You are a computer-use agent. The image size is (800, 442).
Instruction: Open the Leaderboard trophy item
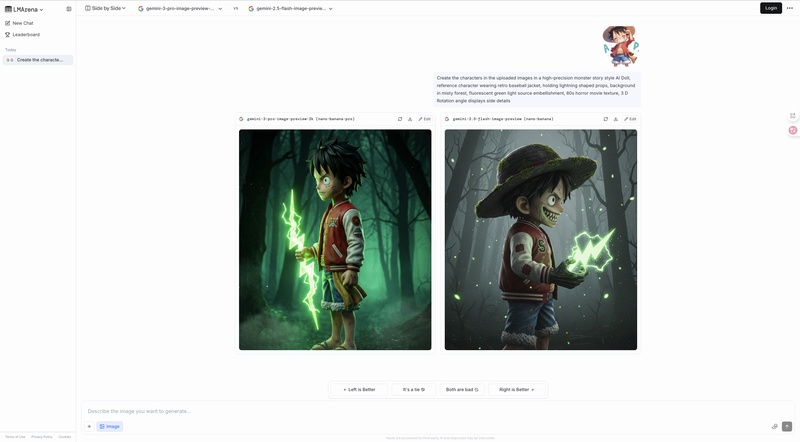[22, 35]
